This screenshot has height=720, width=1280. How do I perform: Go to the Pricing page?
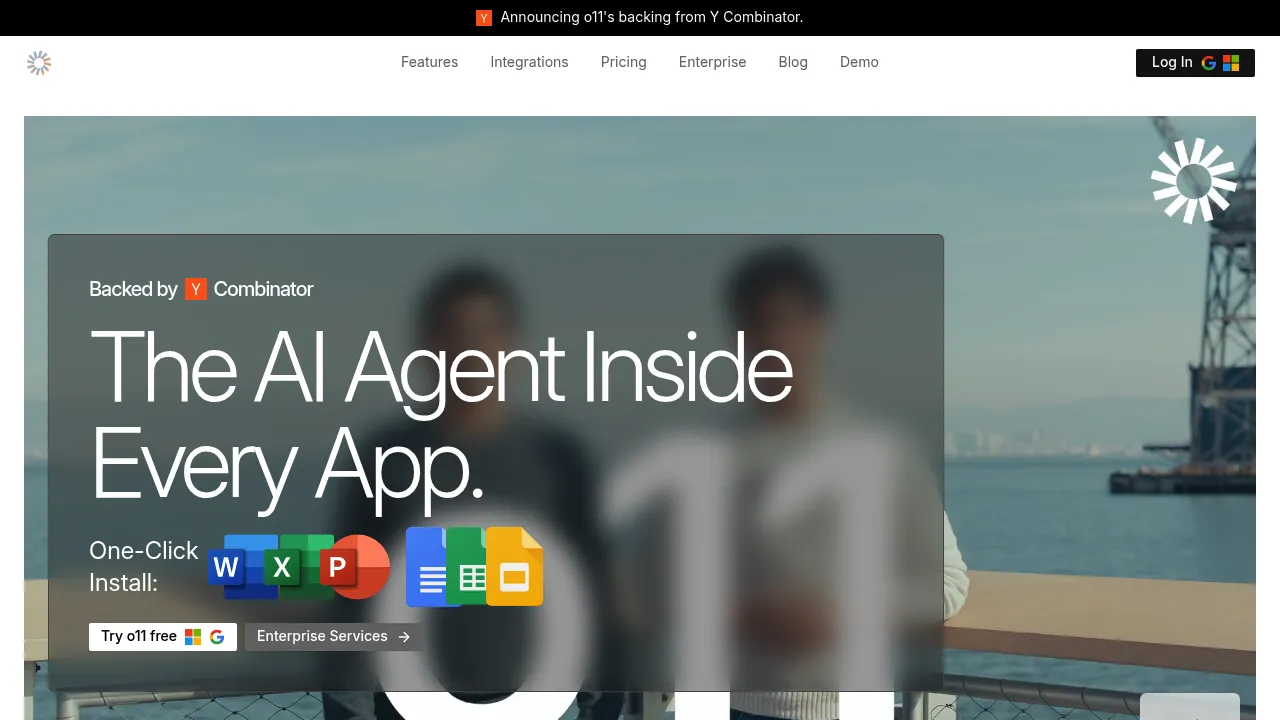coord(624,62)
